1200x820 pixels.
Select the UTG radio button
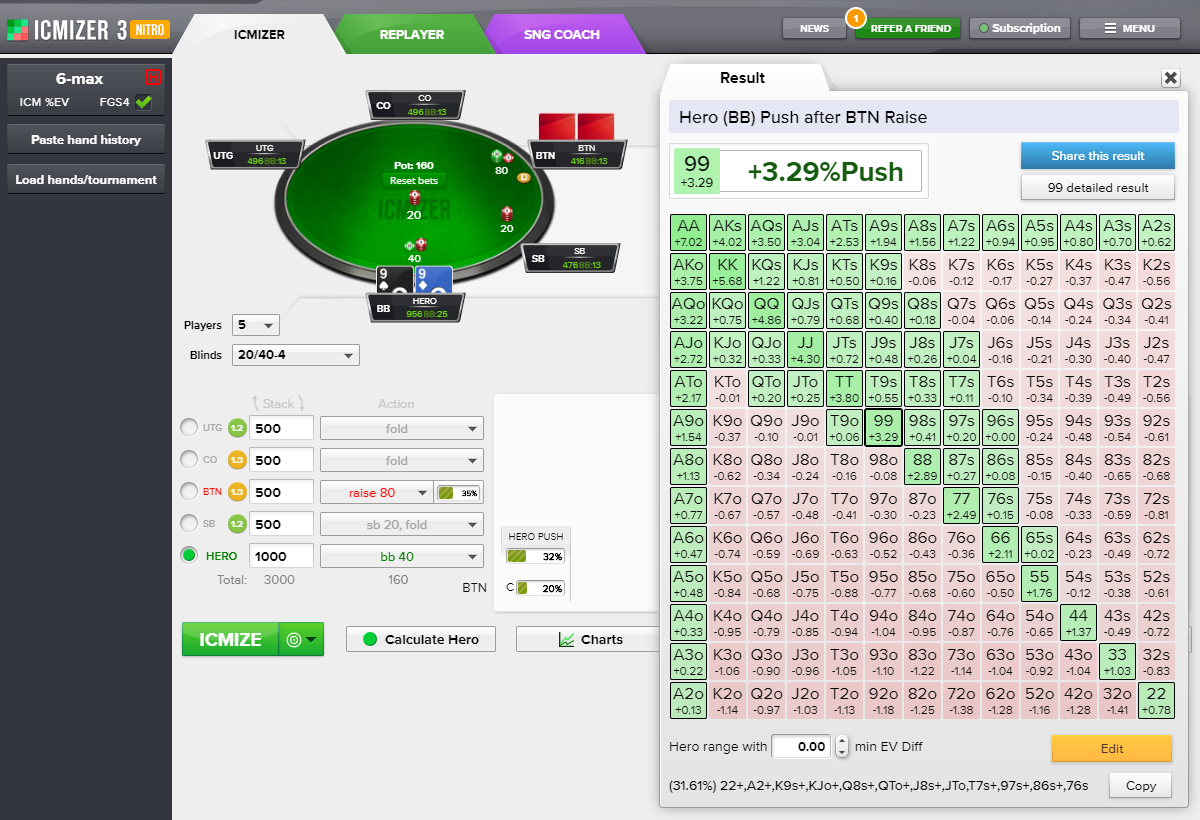(x=189, y=428)
